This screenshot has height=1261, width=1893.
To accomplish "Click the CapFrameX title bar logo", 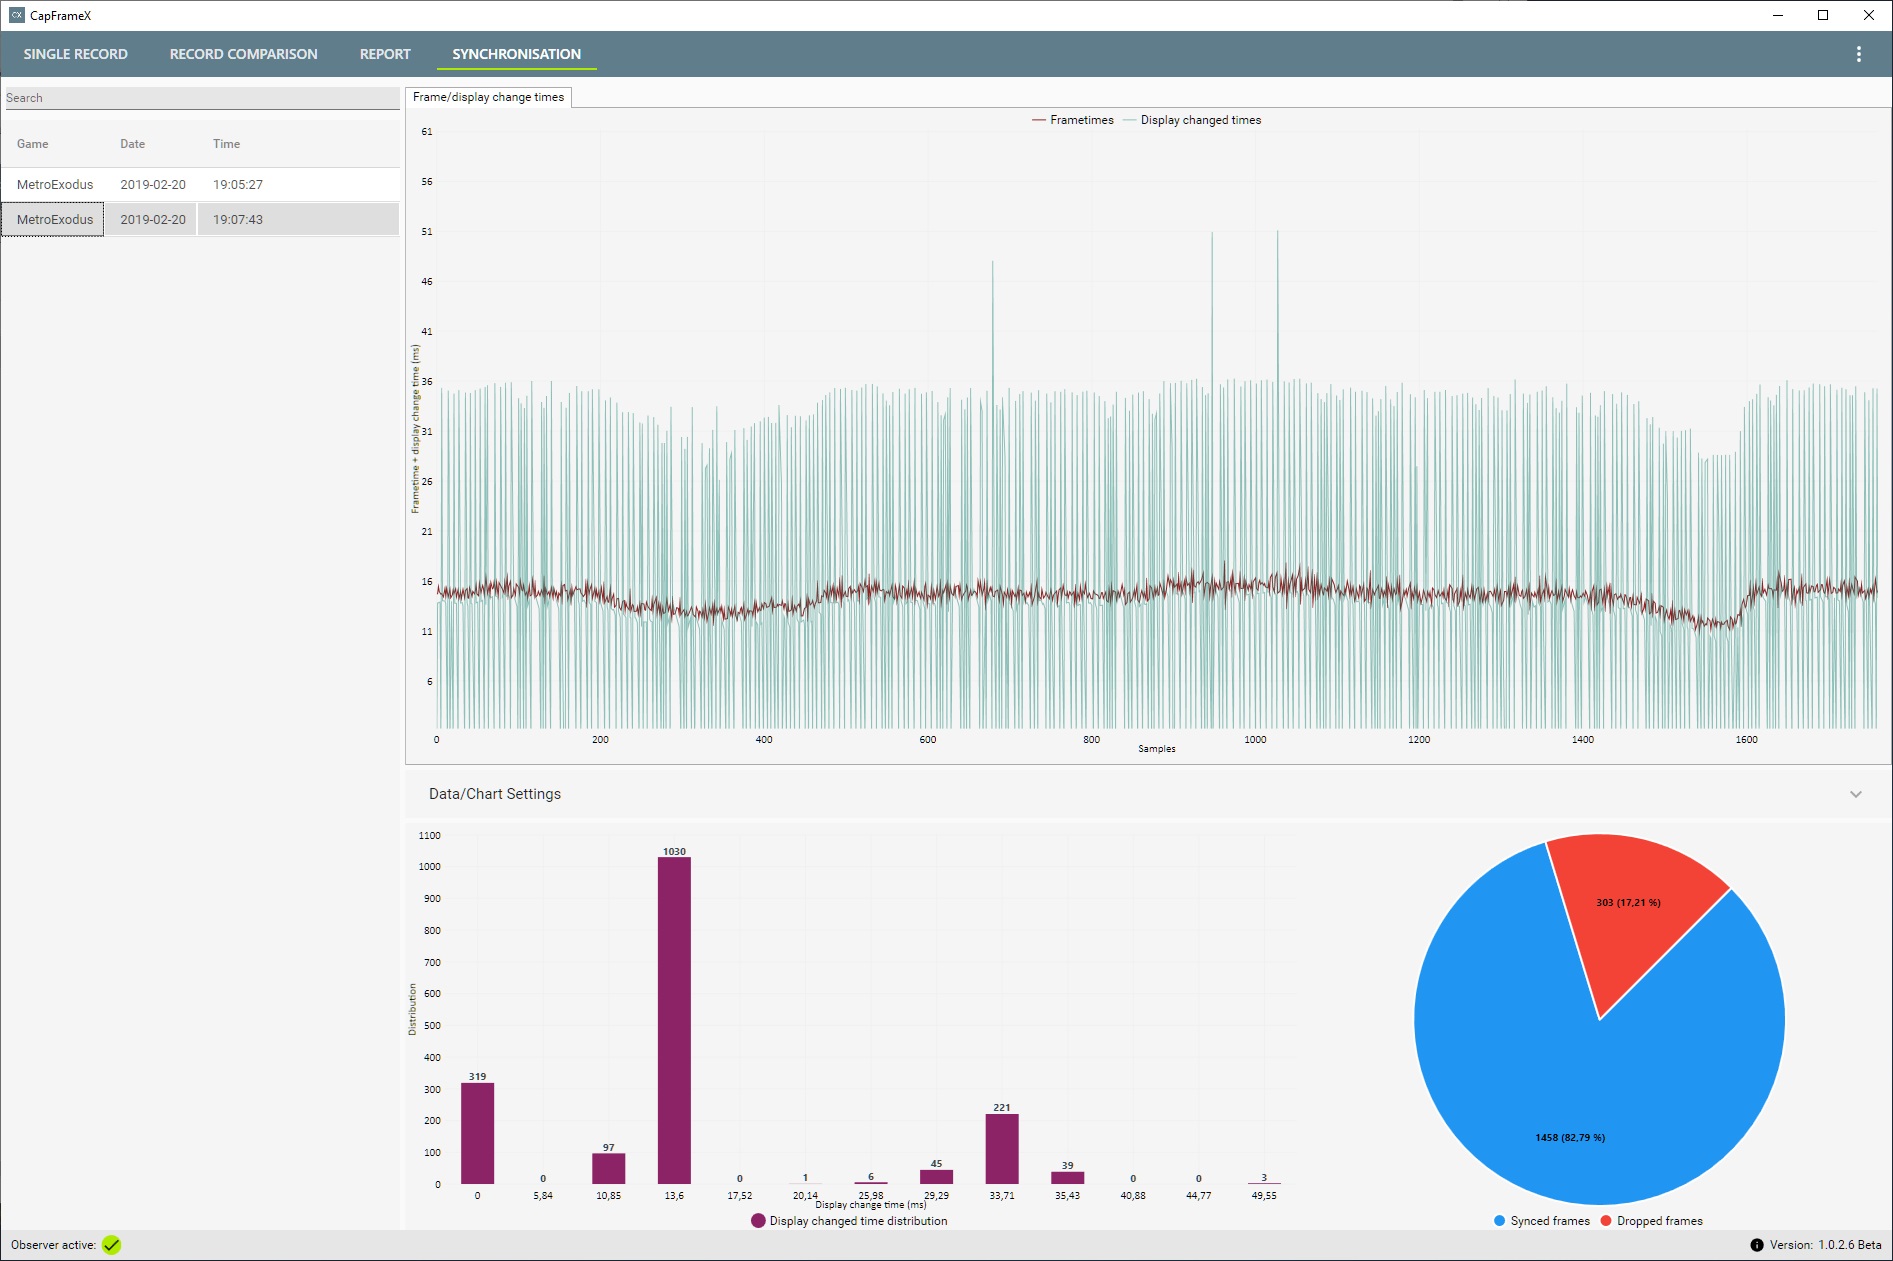I will [x=16, y=15].
